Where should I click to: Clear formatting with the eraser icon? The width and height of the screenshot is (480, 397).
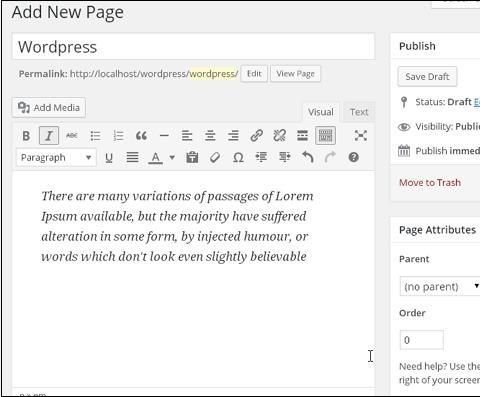pyautogui.click(x=215, y=157)
